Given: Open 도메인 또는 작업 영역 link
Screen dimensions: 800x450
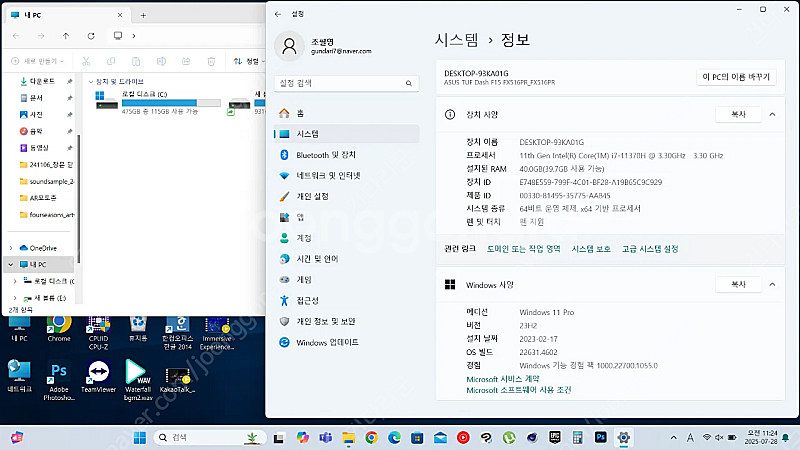Looking at the screenshot, I should coord(523,249).
